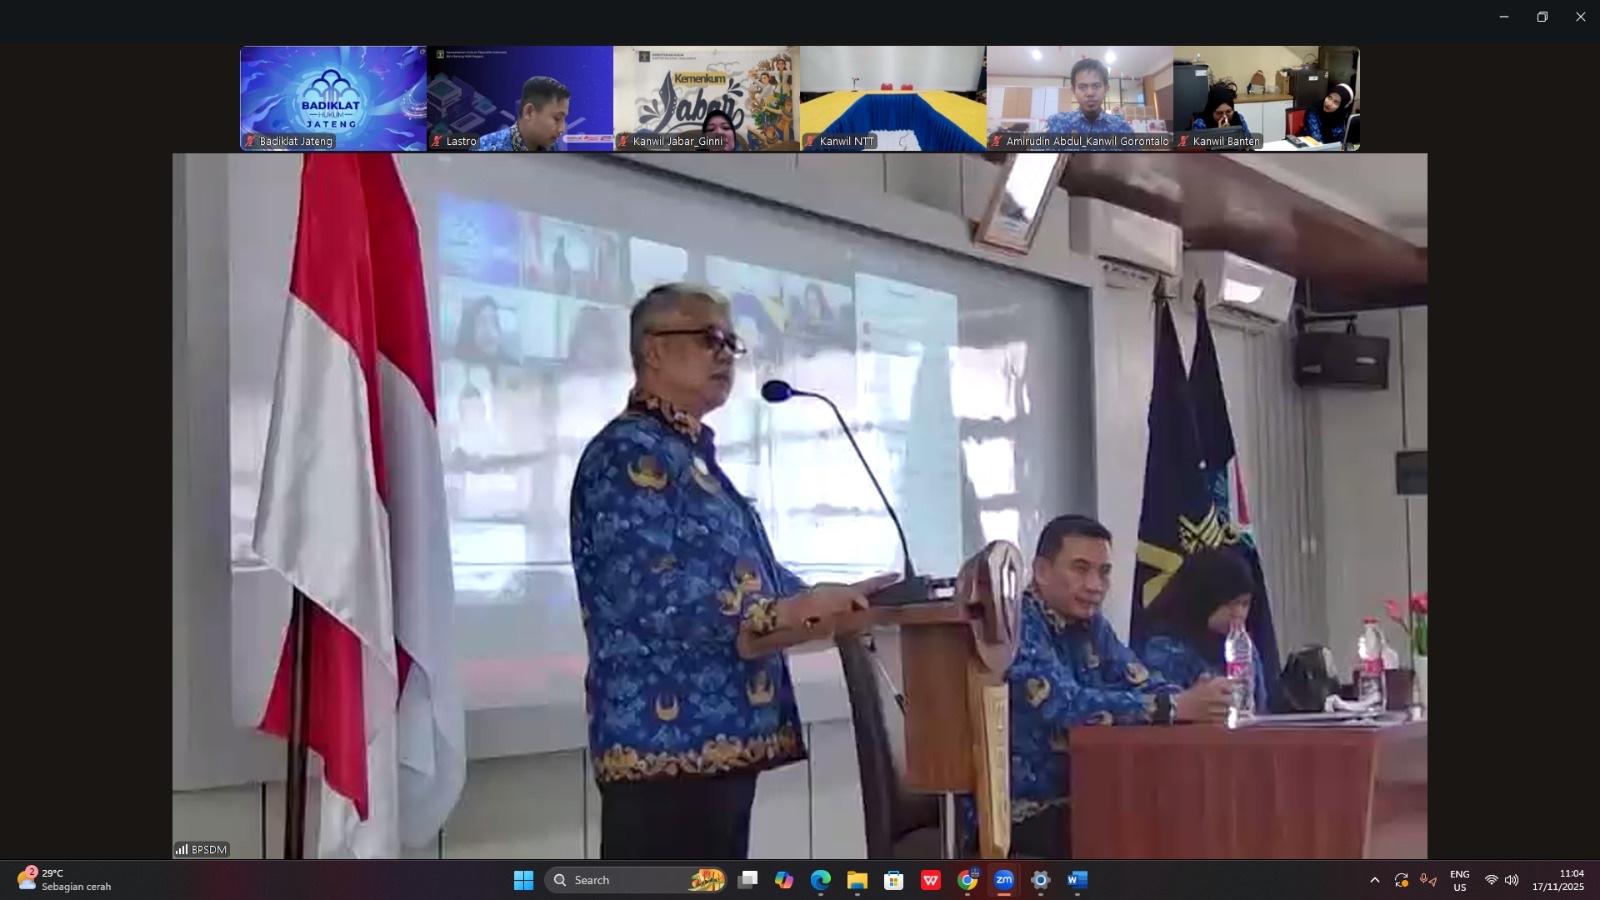Select Badiklat Jateng participant thumbnail

pyautogui.click(x=333, y=98)
